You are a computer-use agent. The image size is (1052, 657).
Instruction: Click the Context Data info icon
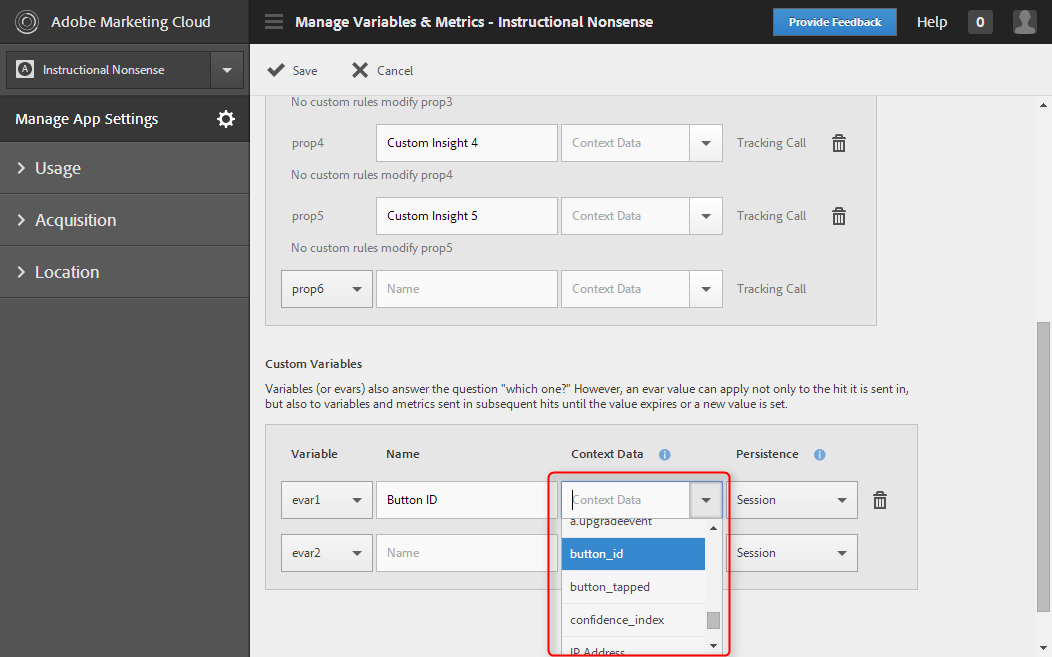665,454
